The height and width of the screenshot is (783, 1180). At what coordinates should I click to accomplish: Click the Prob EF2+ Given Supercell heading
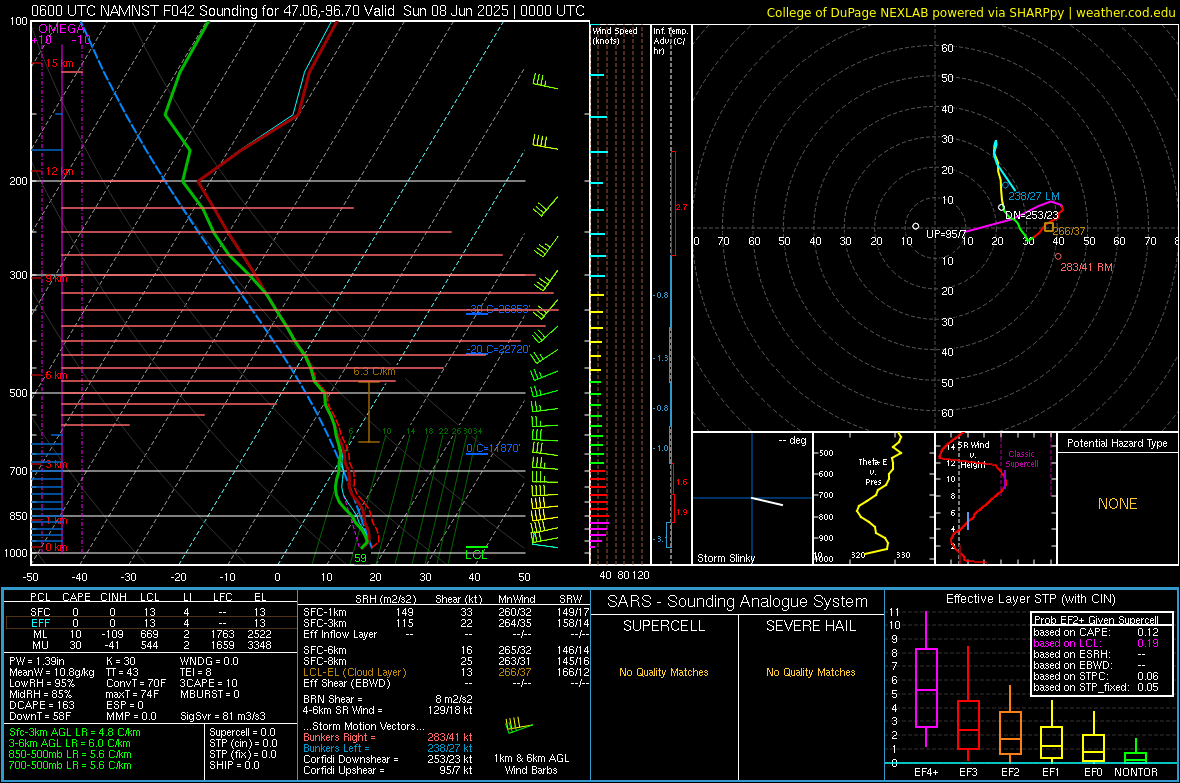coord(1096,620)
